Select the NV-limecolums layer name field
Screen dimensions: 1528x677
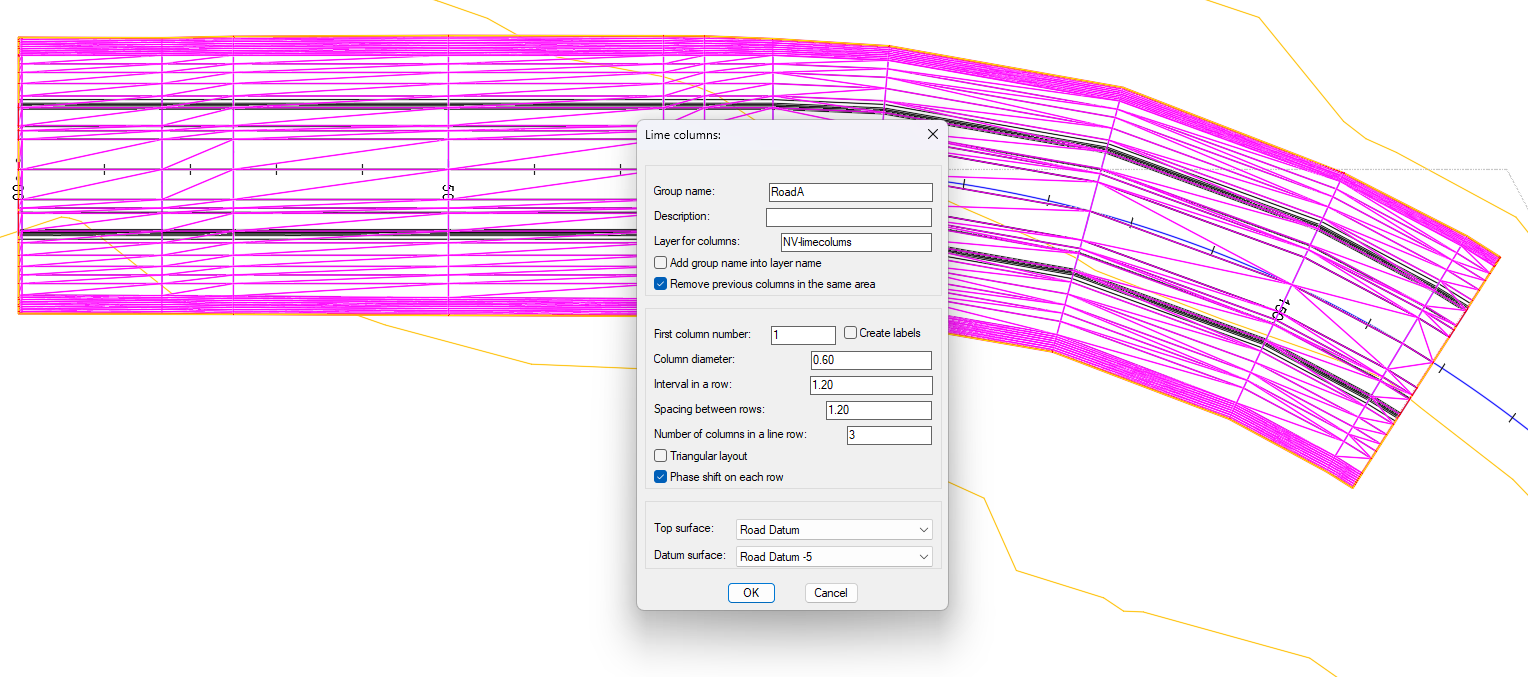pyautogui.click(x=855, y=241)
